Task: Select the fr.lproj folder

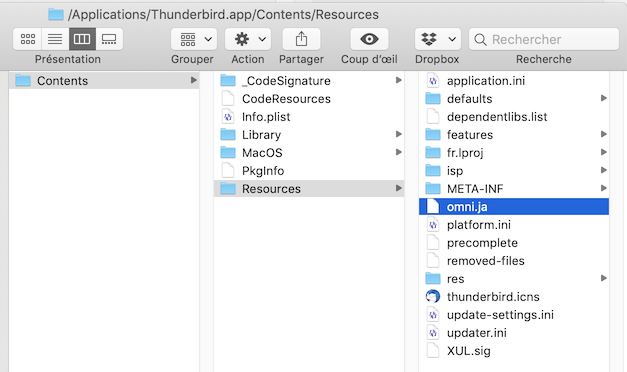Action: click(514, 153)
